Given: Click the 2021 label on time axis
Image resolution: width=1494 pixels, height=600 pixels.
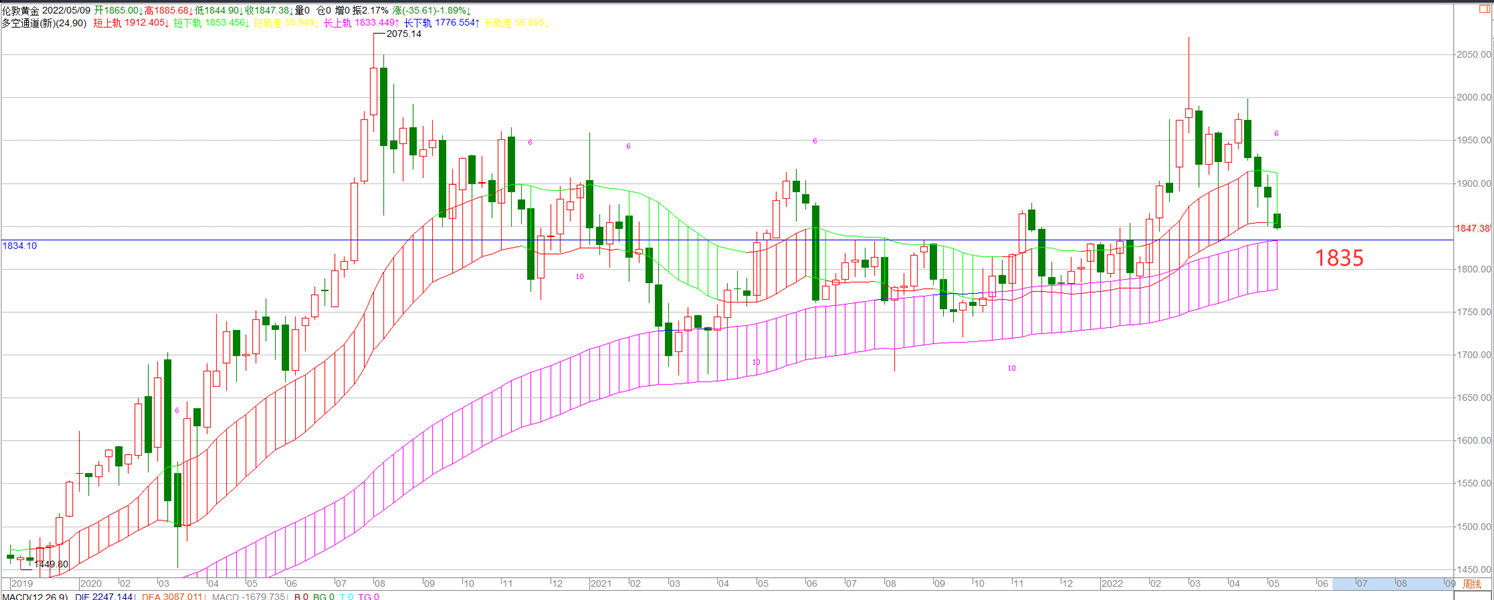Looking at the screenshot, I should pos(600,583).
